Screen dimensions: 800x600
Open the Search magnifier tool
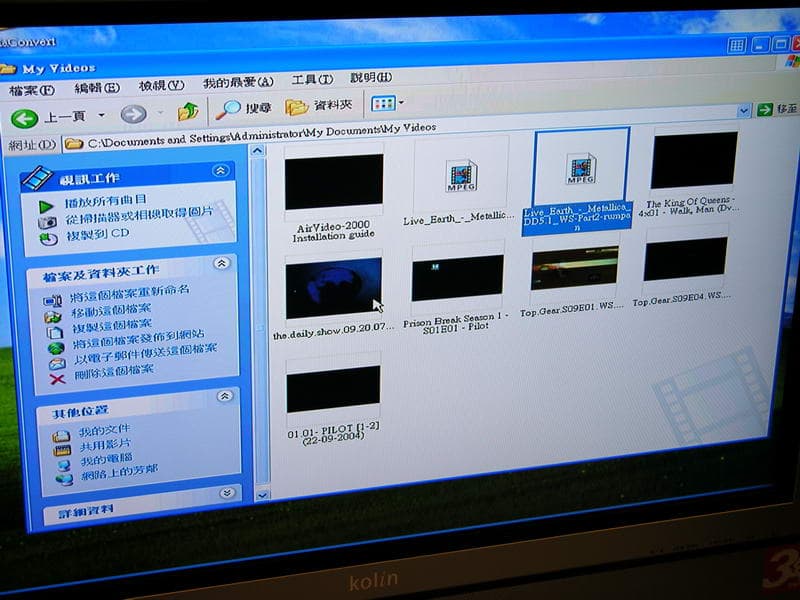228,109
